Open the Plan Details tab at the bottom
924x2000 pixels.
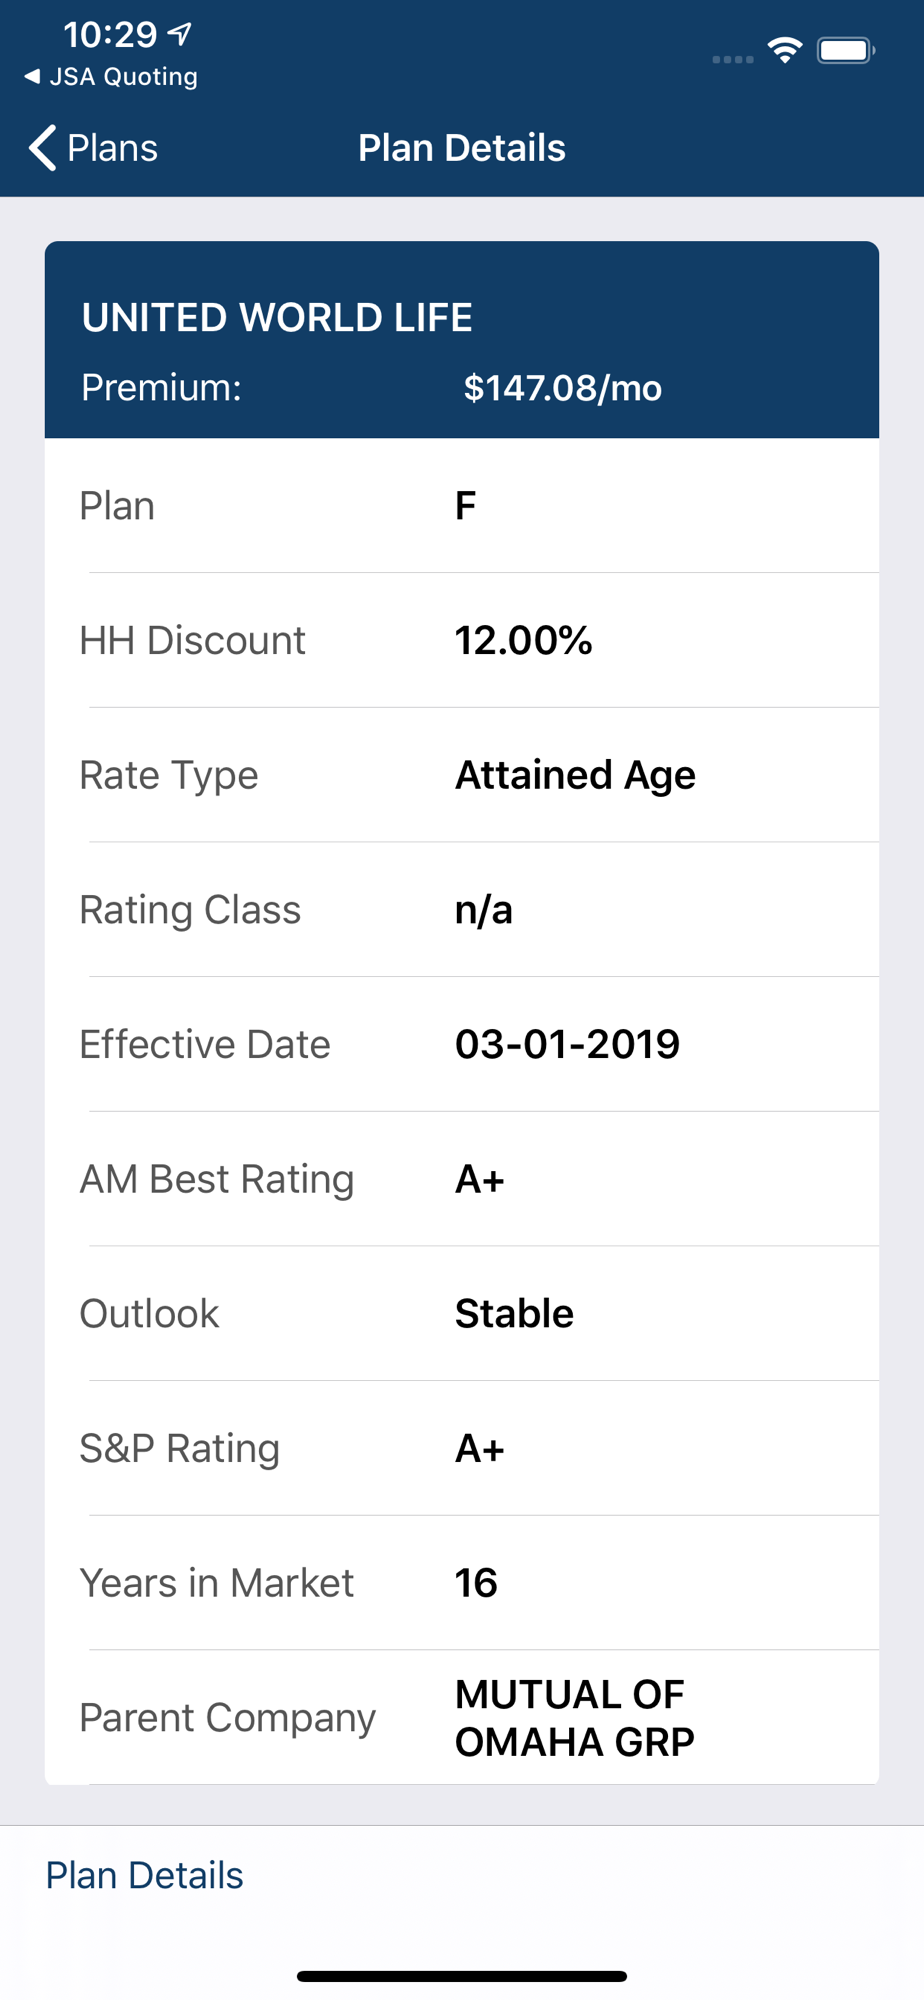point(145,1875)
